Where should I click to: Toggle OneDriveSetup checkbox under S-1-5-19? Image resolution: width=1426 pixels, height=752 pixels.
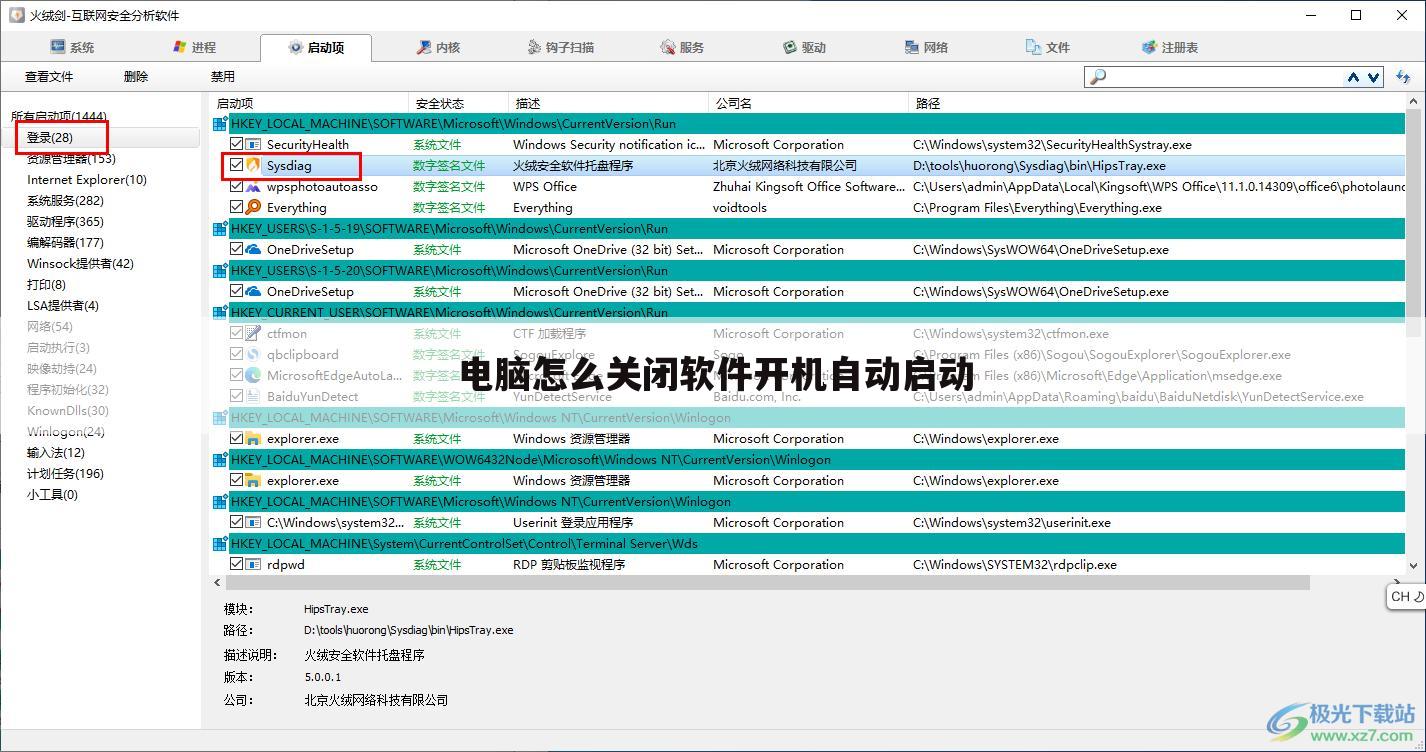(236, 250)
